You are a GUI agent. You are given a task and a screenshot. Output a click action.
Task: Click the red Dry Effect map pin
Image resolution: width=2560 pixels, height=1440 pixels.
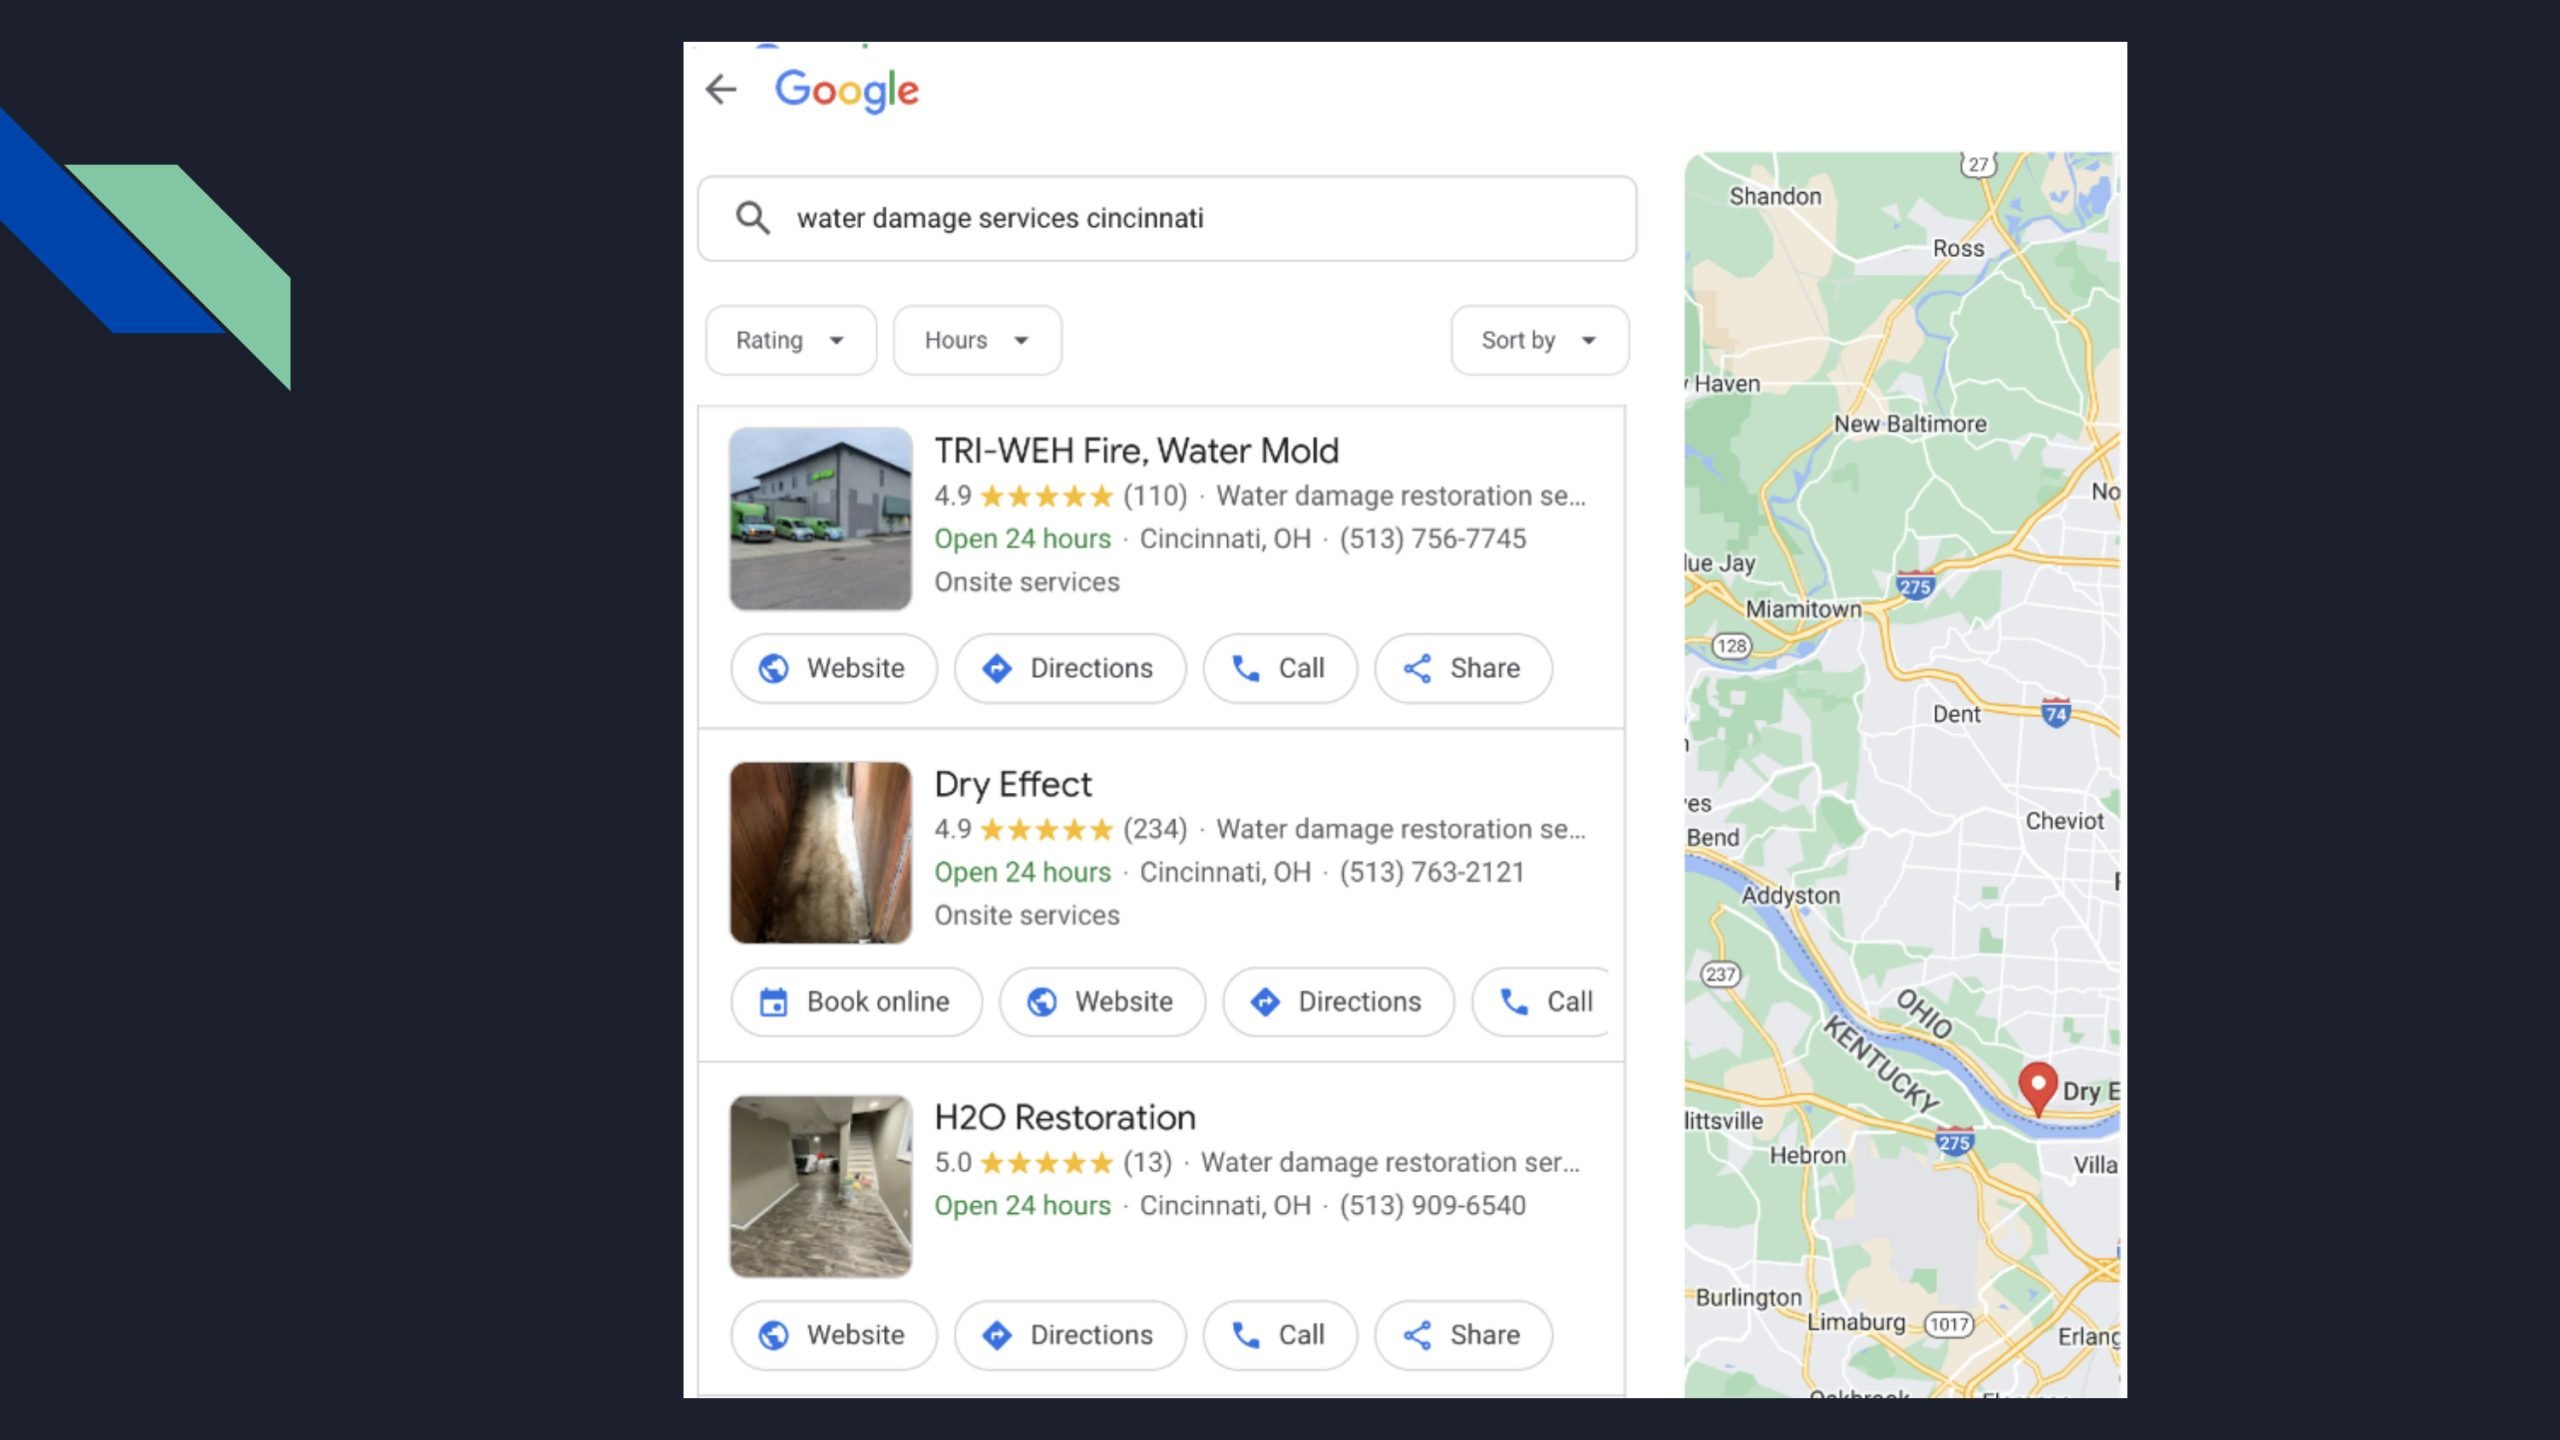coord(2037,1085)
